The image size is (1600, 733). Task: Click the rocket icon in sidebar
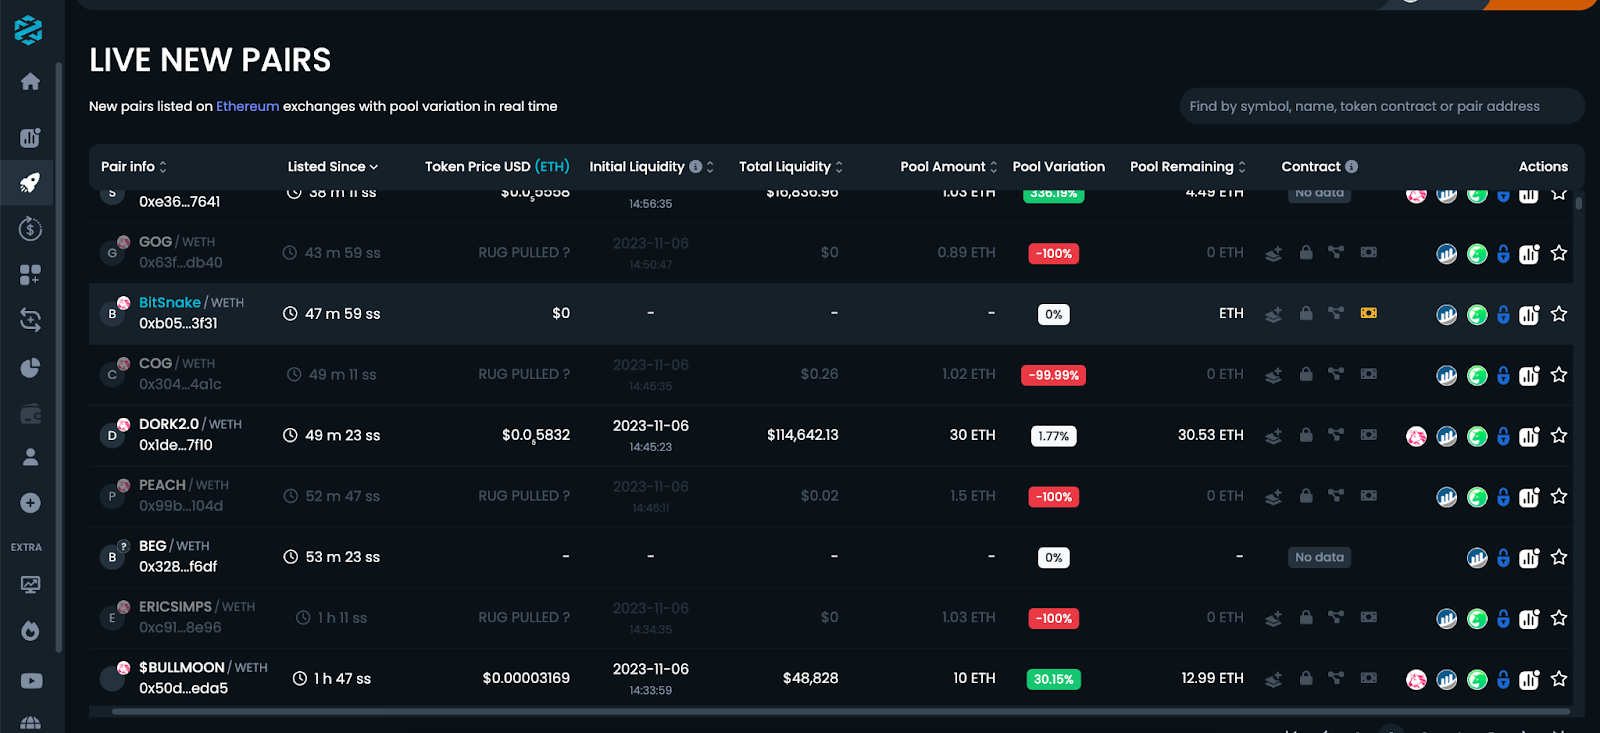(30, 183)
